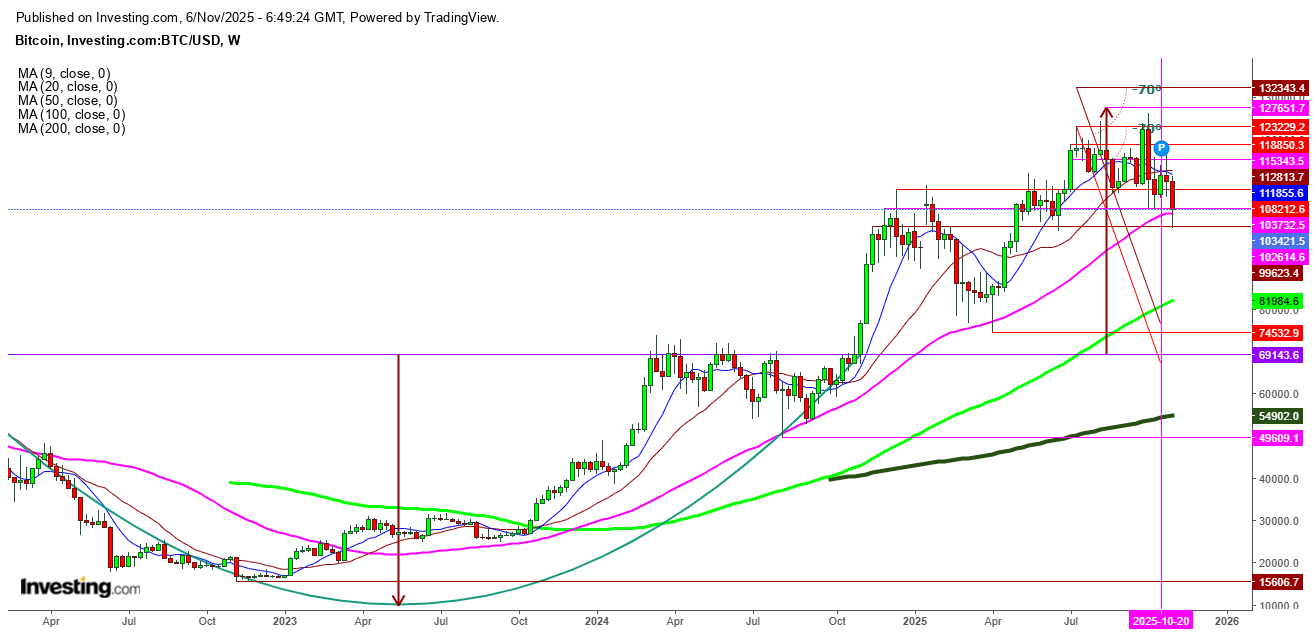Select the red 132343.4 price tag
Screen dimensions: 1316x634
click(1281, 89)
